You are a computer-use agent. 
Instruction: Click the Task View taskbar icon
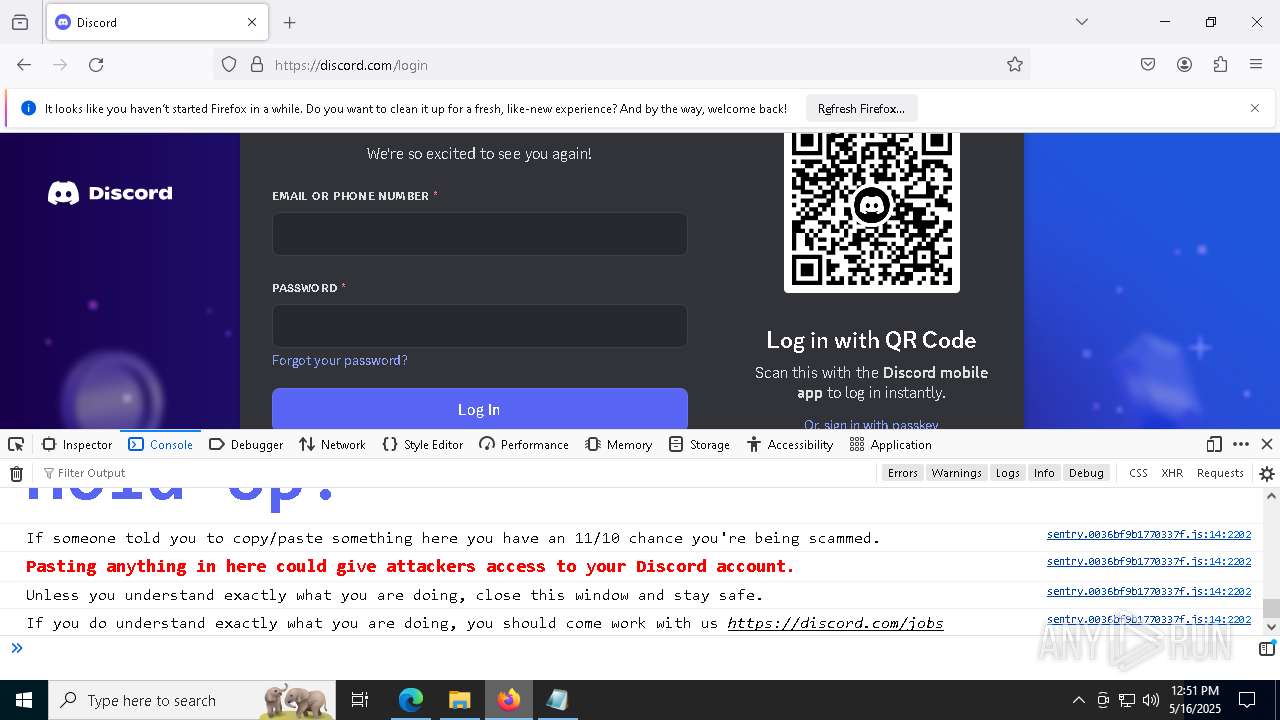point(360,700)
